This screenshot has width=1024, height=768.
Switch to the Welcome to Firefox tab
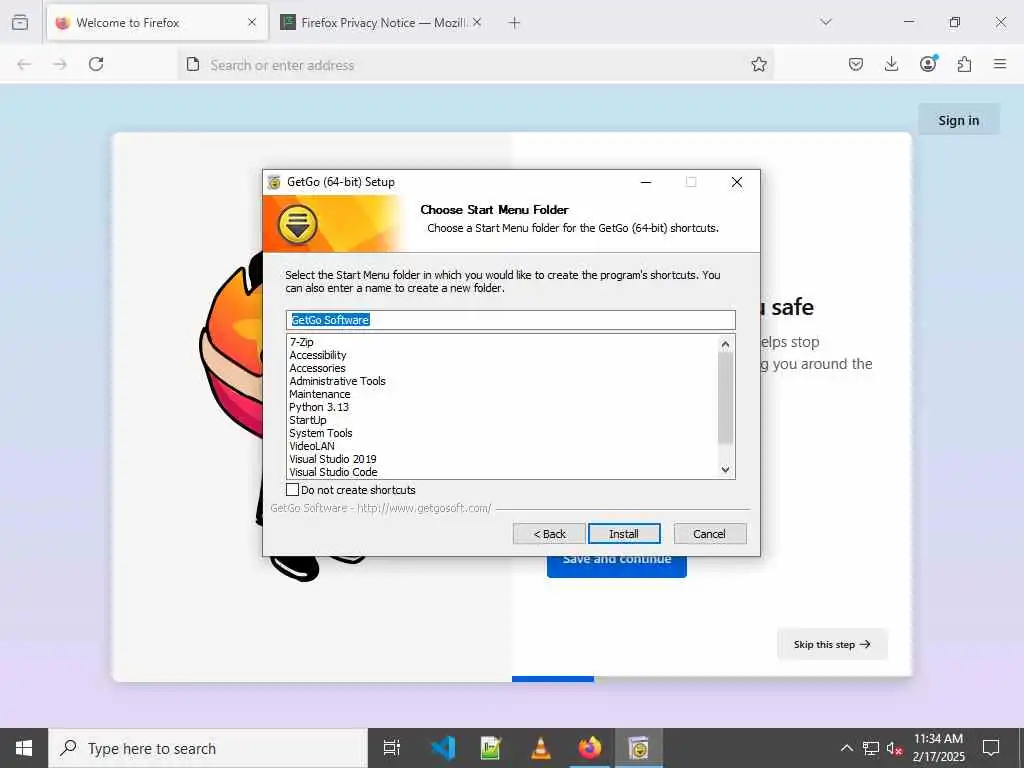pos(157,23)
